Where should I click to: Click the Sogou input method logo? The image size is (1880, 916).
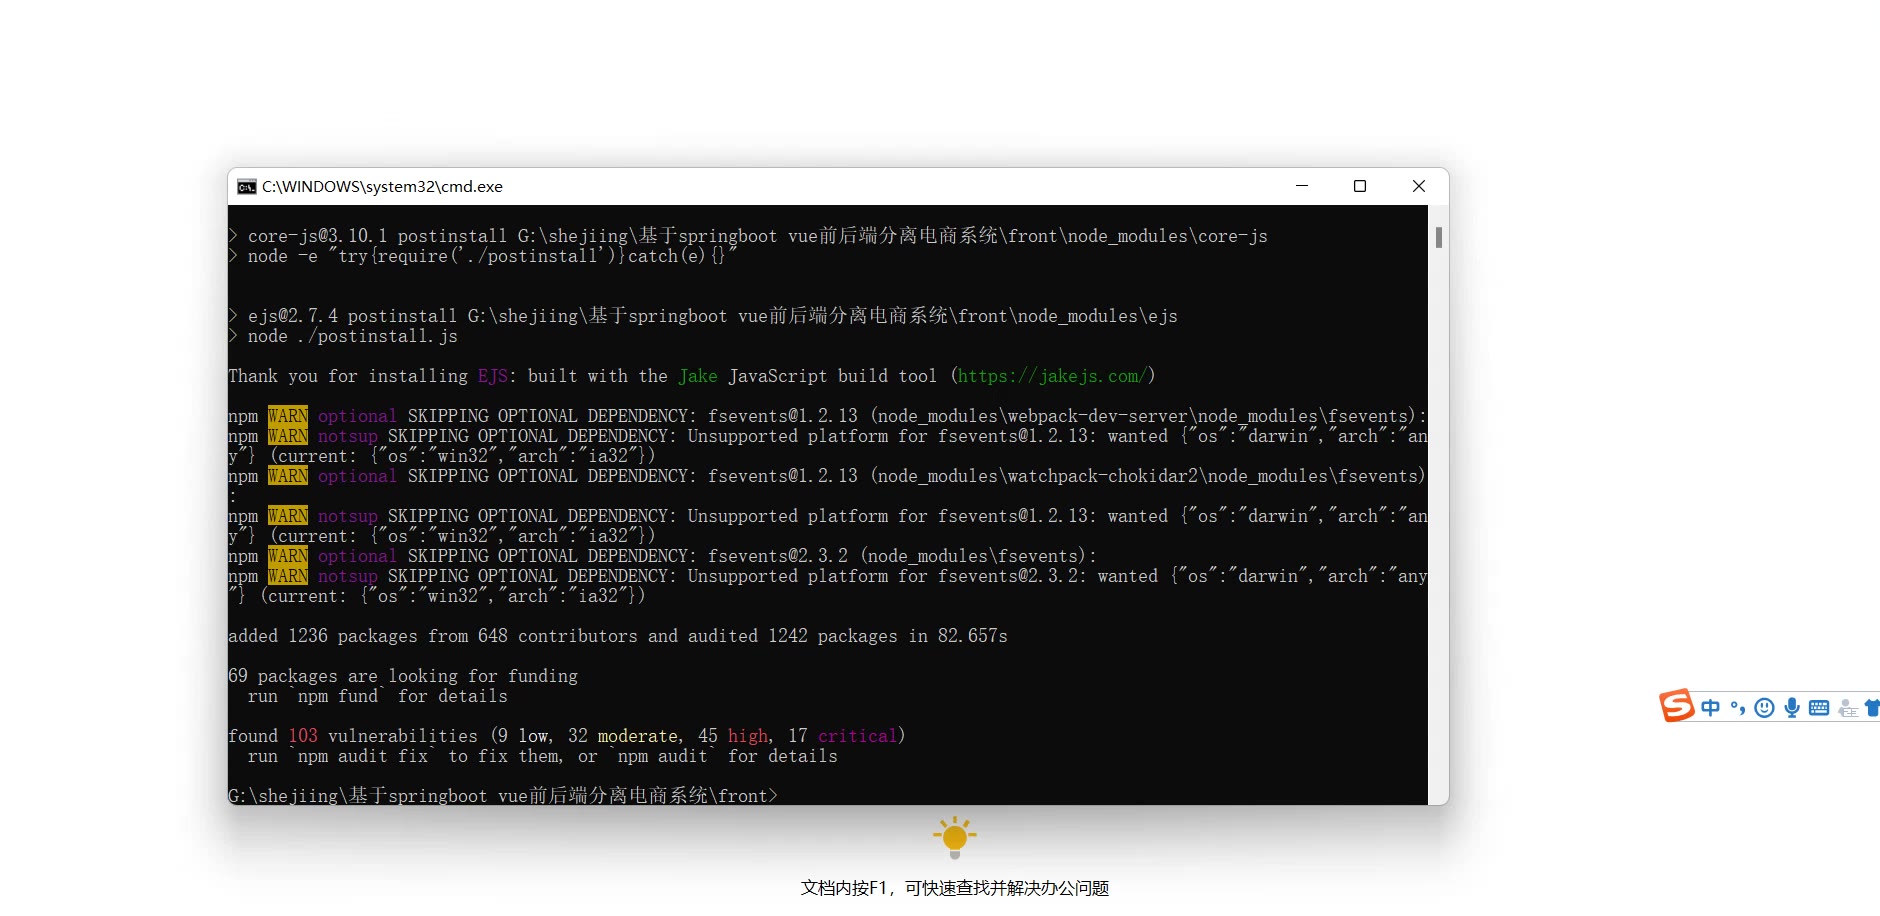click(1677, 706)
